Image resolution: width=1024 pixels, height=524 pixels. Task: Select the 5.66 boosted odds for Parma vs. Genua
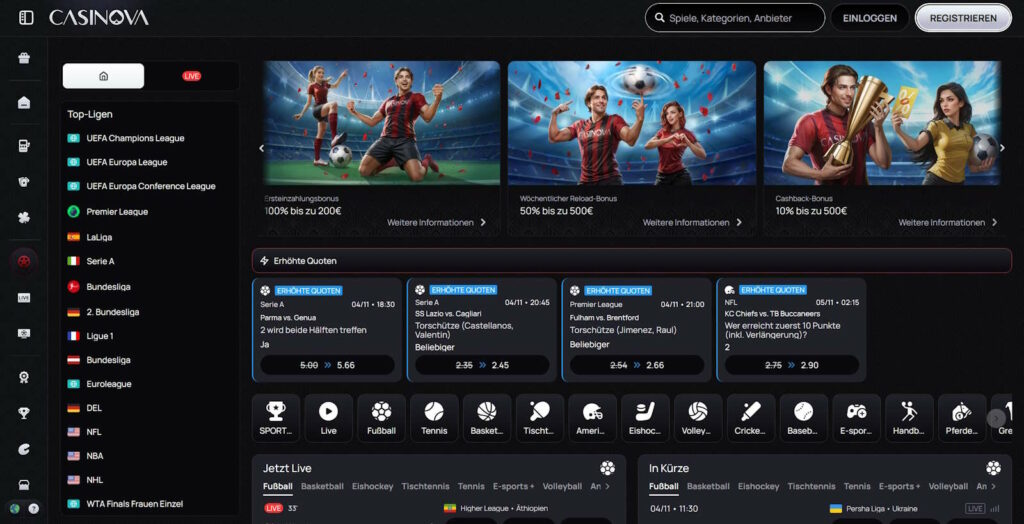click(x=328, y=365)
